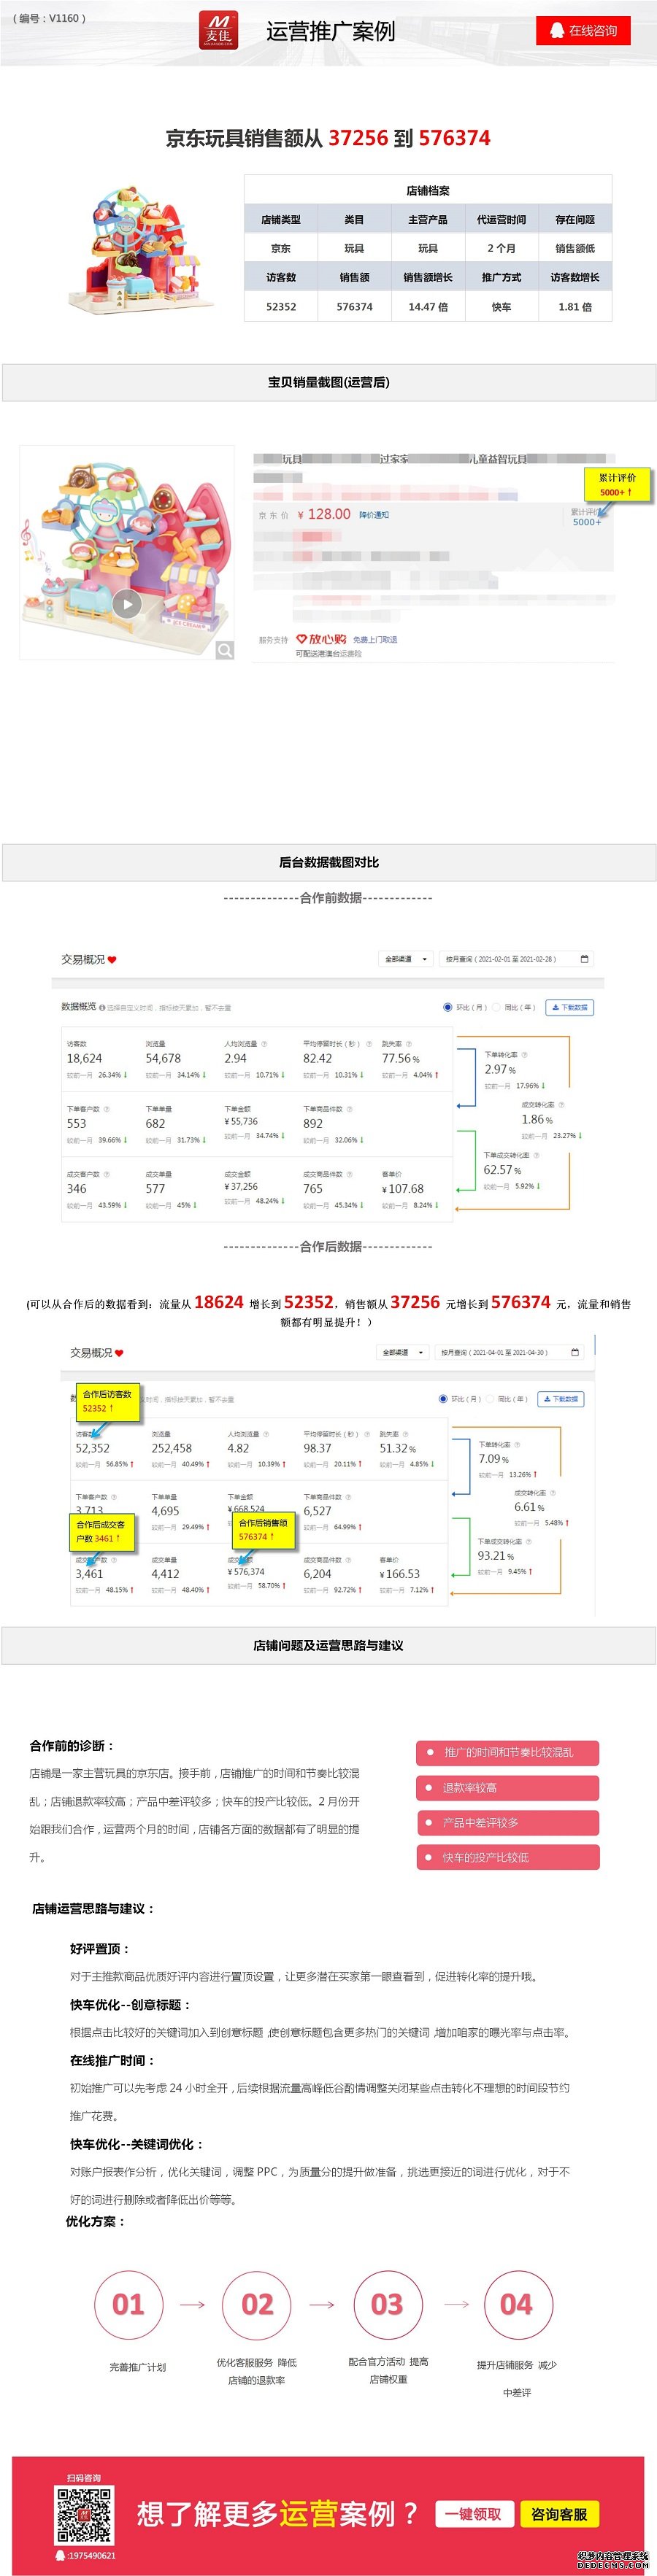Expand 全部渠道 dropdown in the February data panel
Screen dimensions: 657x2576
tap(407, 959)
